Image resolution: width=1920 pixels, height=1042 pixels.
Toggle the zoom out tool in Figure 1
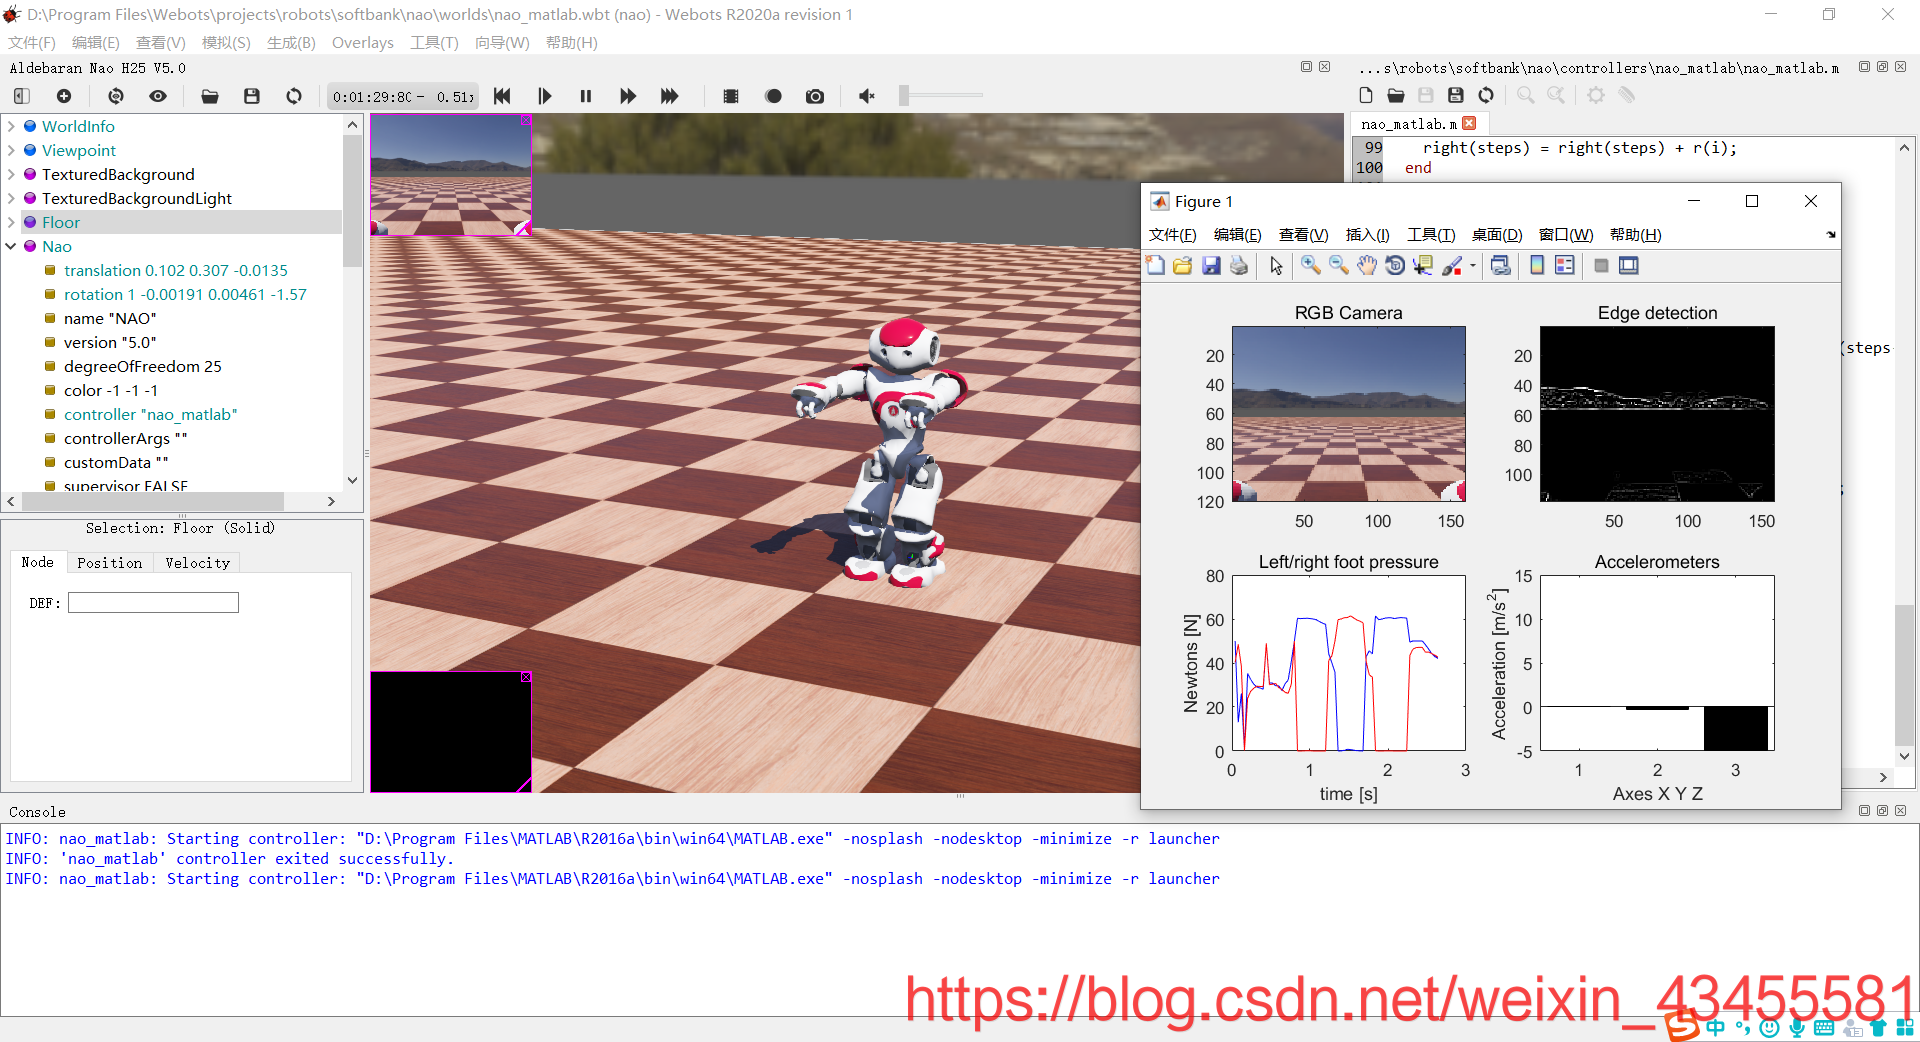(1338, 265)
